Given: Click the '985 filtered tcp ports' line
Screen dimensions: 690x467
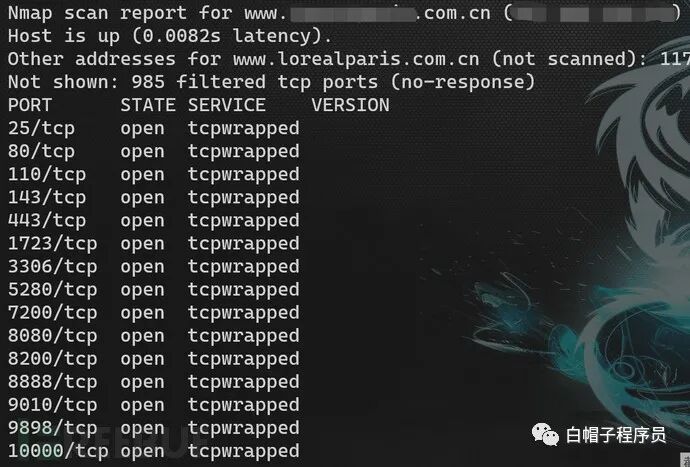Looking at the screenshot, I should (271, 82).
